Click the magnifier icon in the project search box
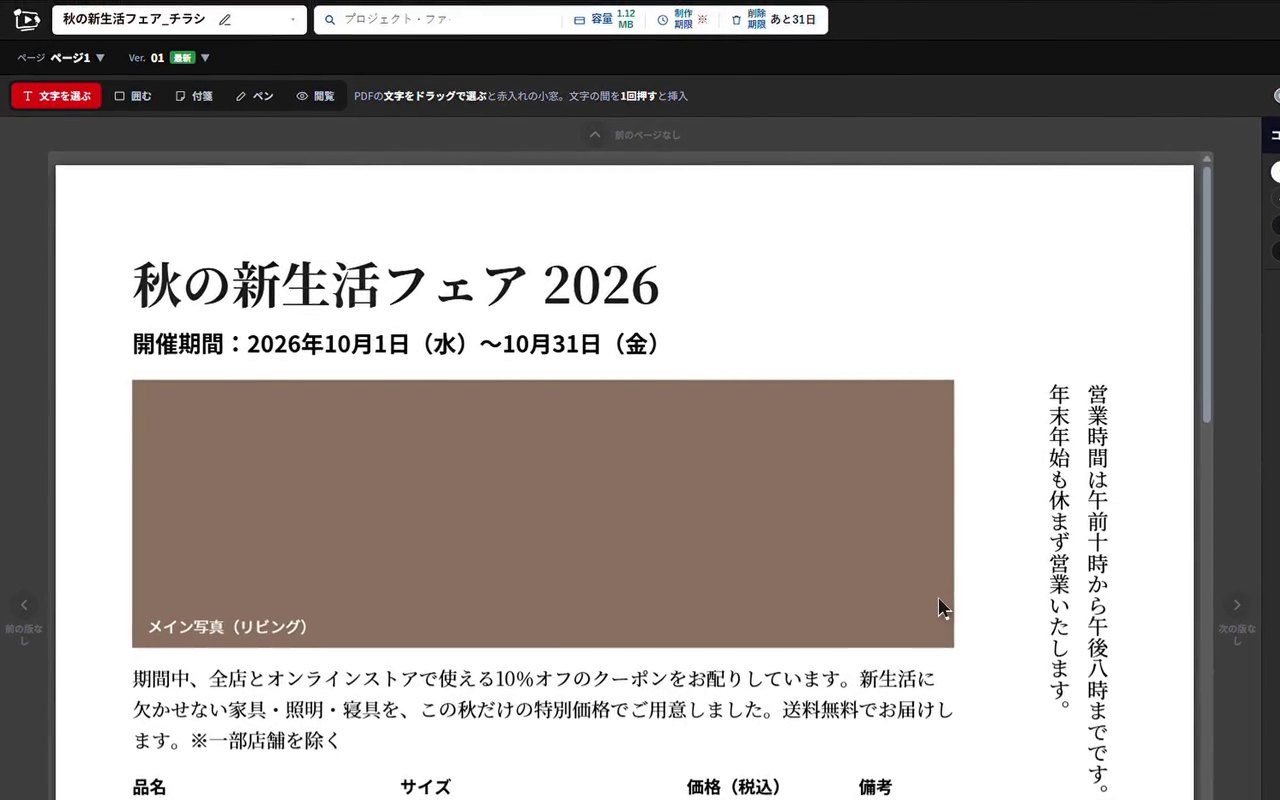 click(330, 20)
